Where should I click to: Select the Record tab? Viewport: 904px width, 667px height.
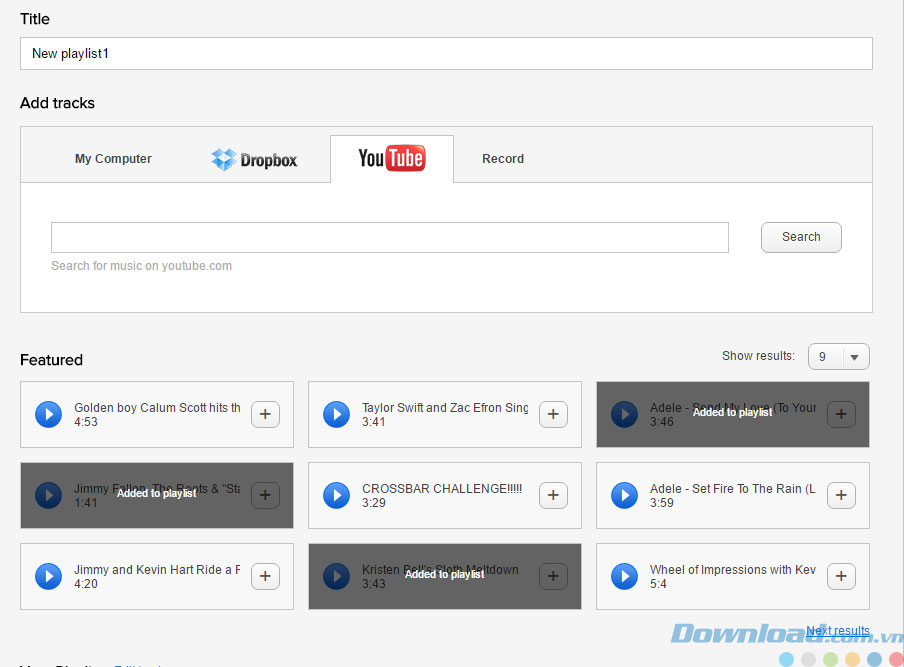coord(502,159)
